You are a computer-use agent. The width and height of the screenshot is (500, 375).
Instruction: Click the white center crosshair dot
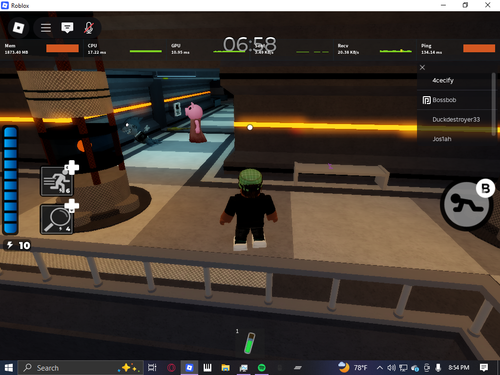click(250, 127)
